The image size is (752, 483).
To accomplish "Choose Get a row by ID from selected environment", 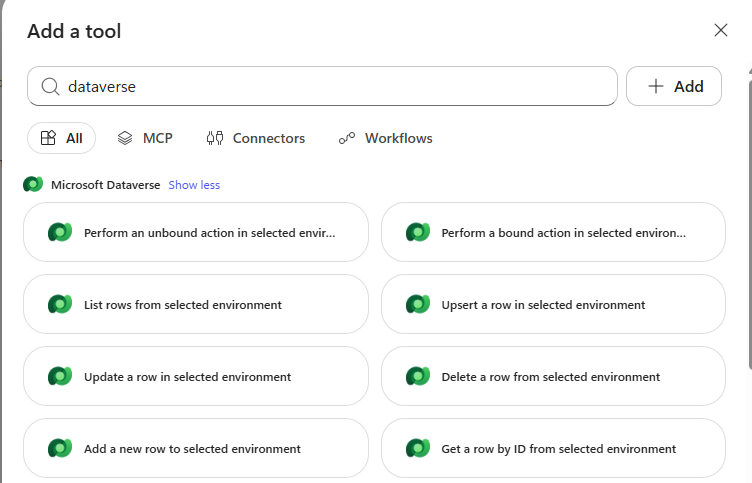I will pyautogui.click(x=553, y=448).
